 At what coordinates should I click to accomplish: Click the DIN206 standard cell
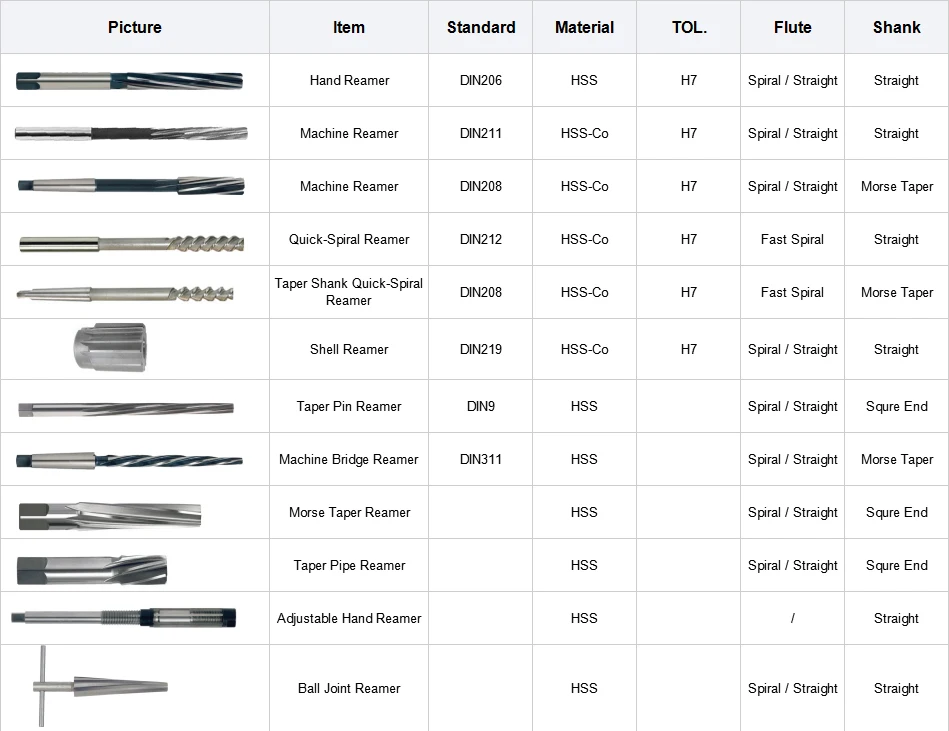point(481,80)
